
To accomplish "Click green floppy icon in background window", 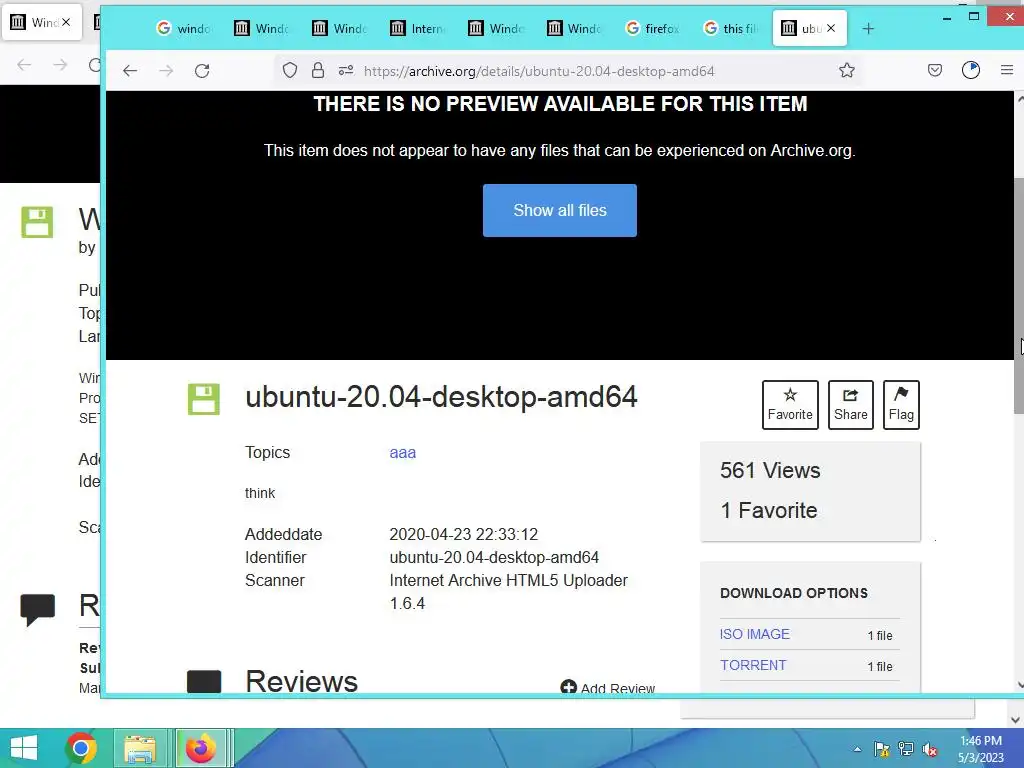I will pyautogui.click(x=37, y=222).
